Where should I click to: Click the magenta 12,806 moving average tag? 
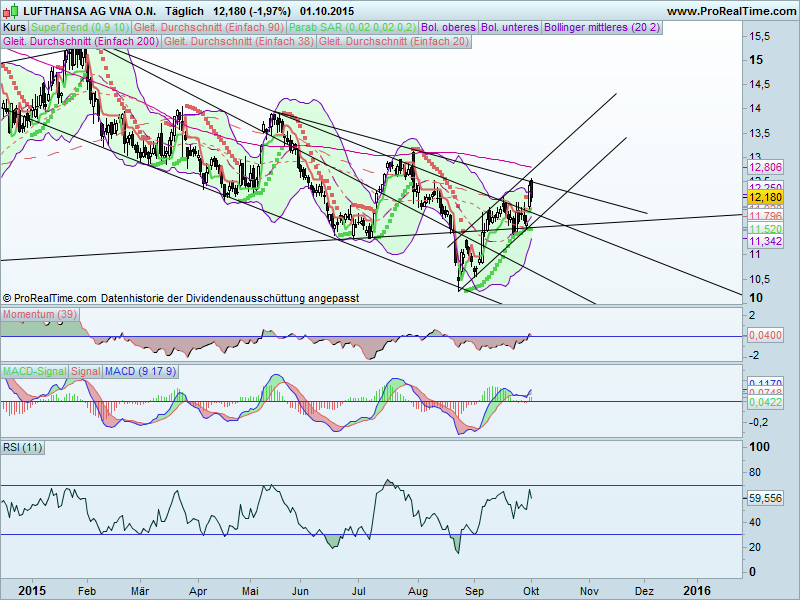(x=765, y=167)
